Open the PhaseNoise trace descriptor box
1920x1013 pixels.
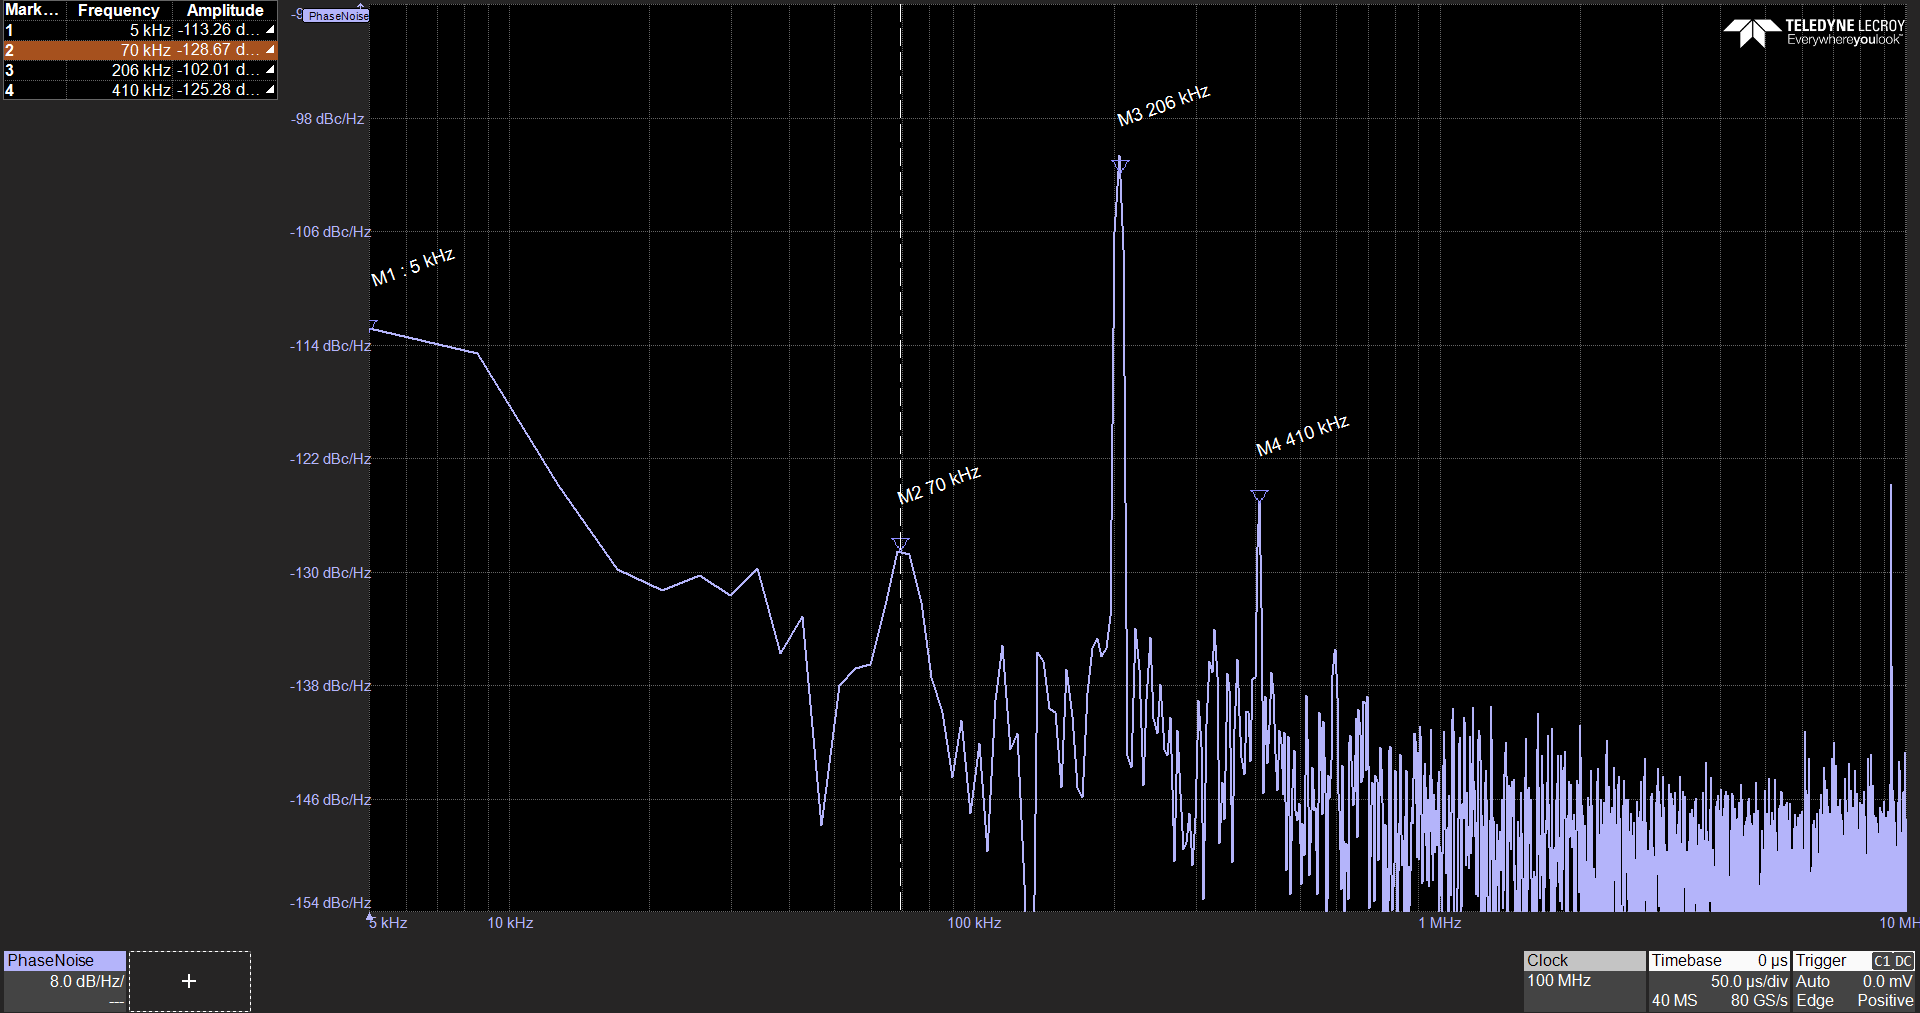point(65,980)
